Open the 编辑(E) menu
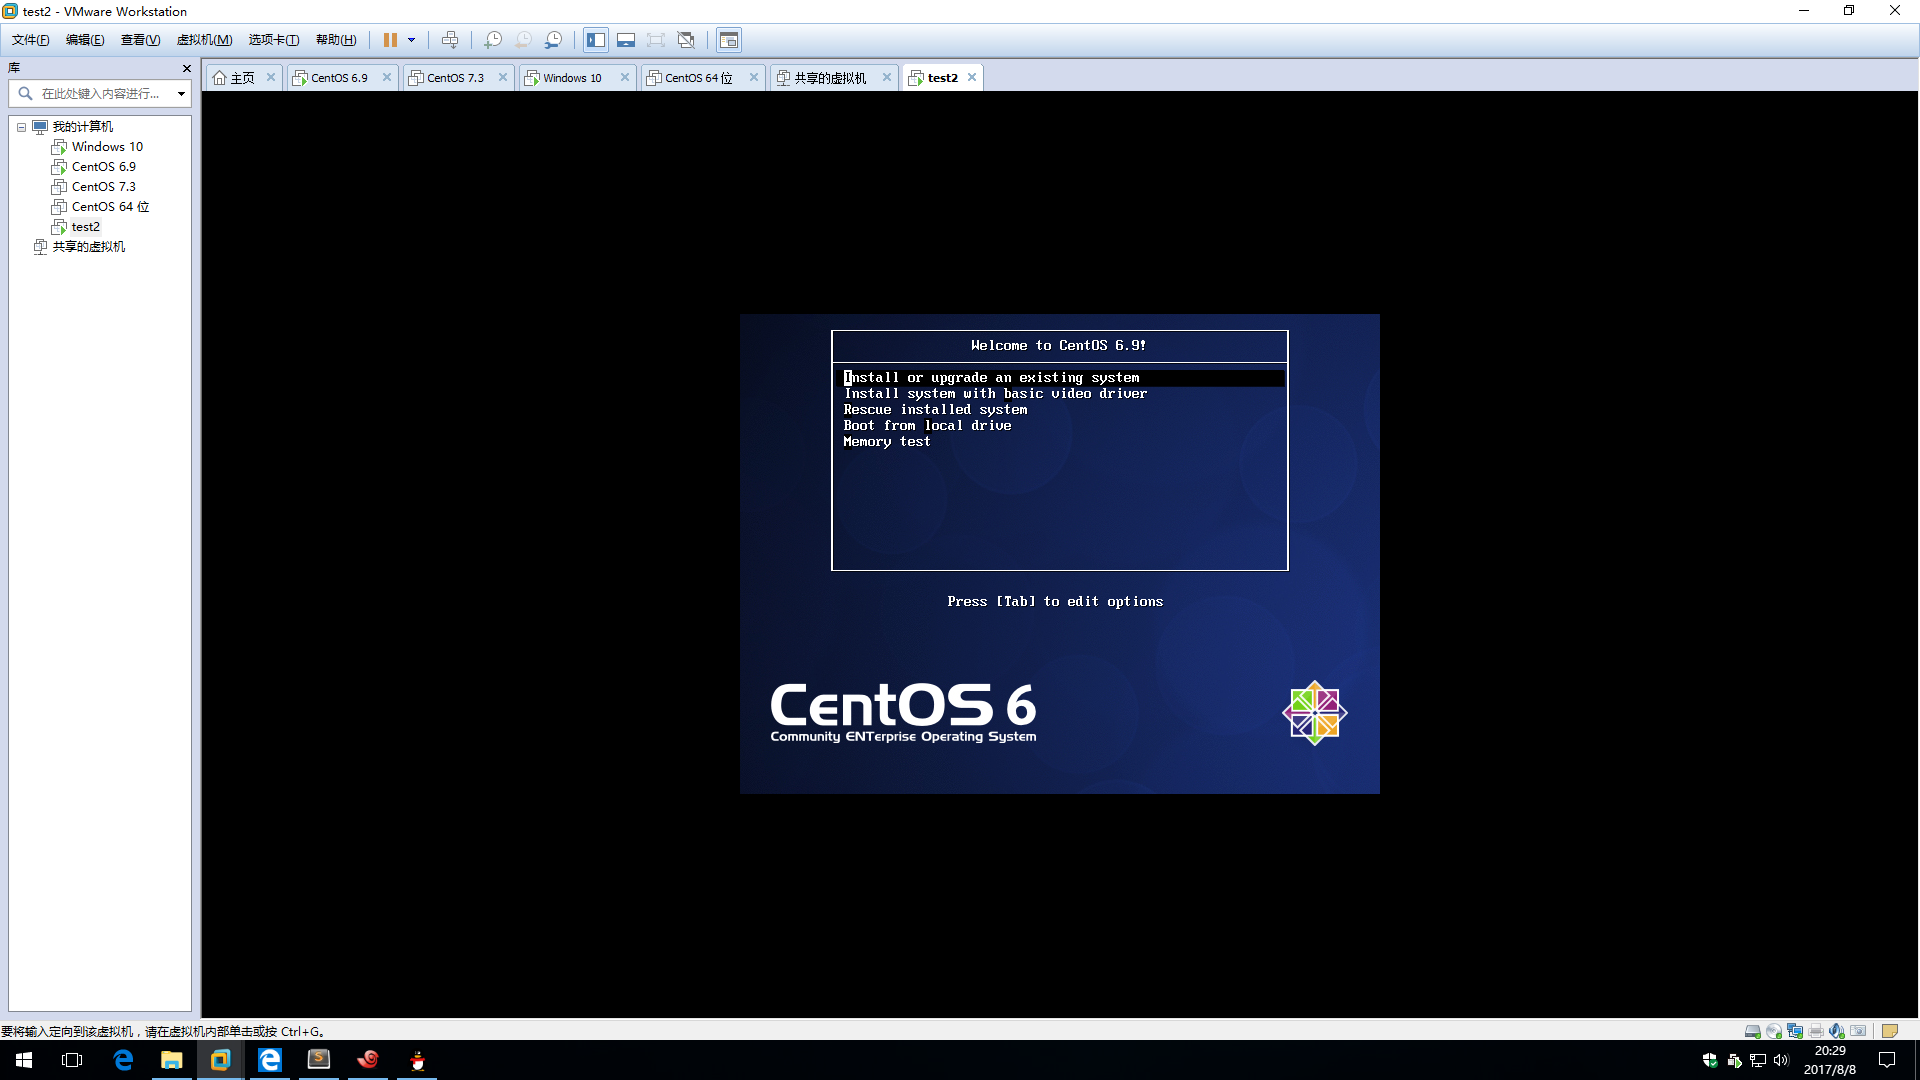The height and width of the screenshot is (1080, 1920). 85,40
